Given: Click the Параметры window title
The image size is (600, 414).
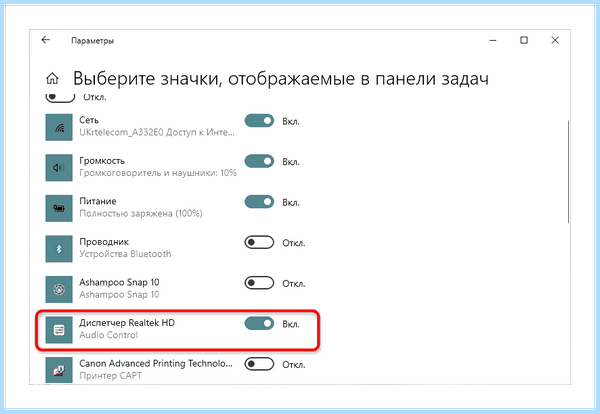Looking at the screenshot, I should coord(93,41).
